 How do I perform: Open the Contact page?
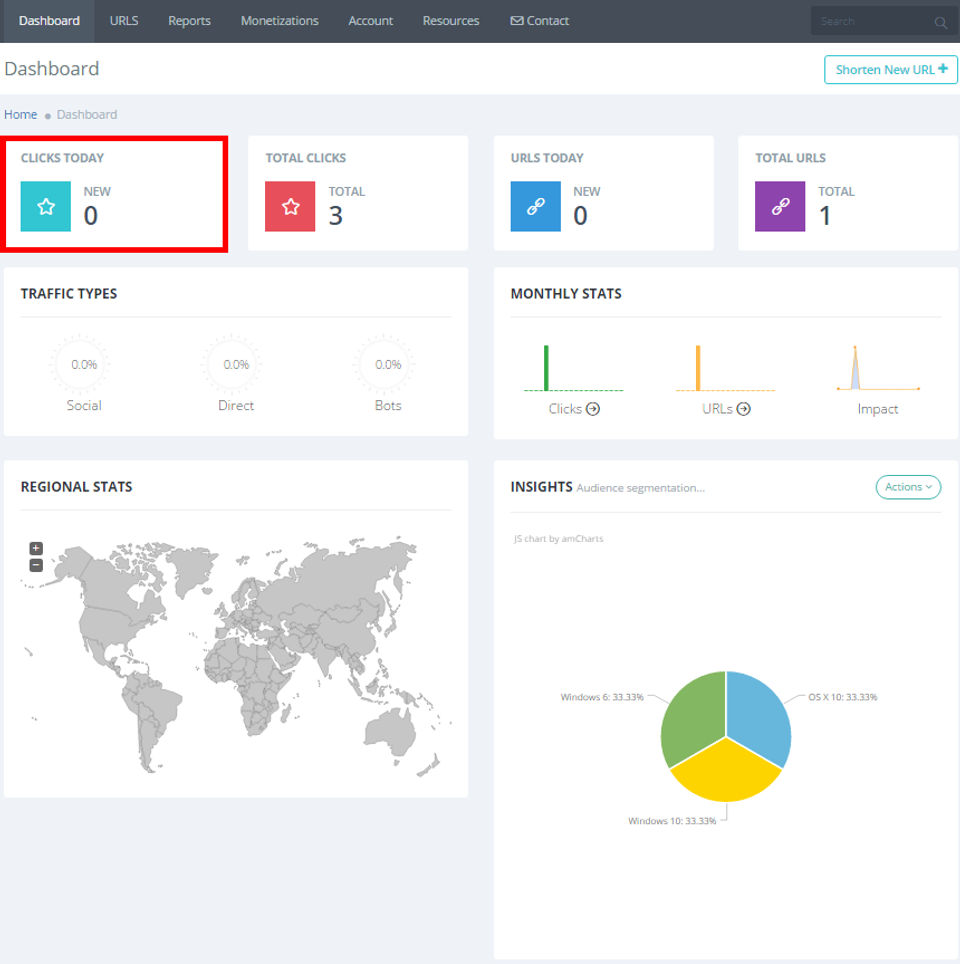point(539,21)
